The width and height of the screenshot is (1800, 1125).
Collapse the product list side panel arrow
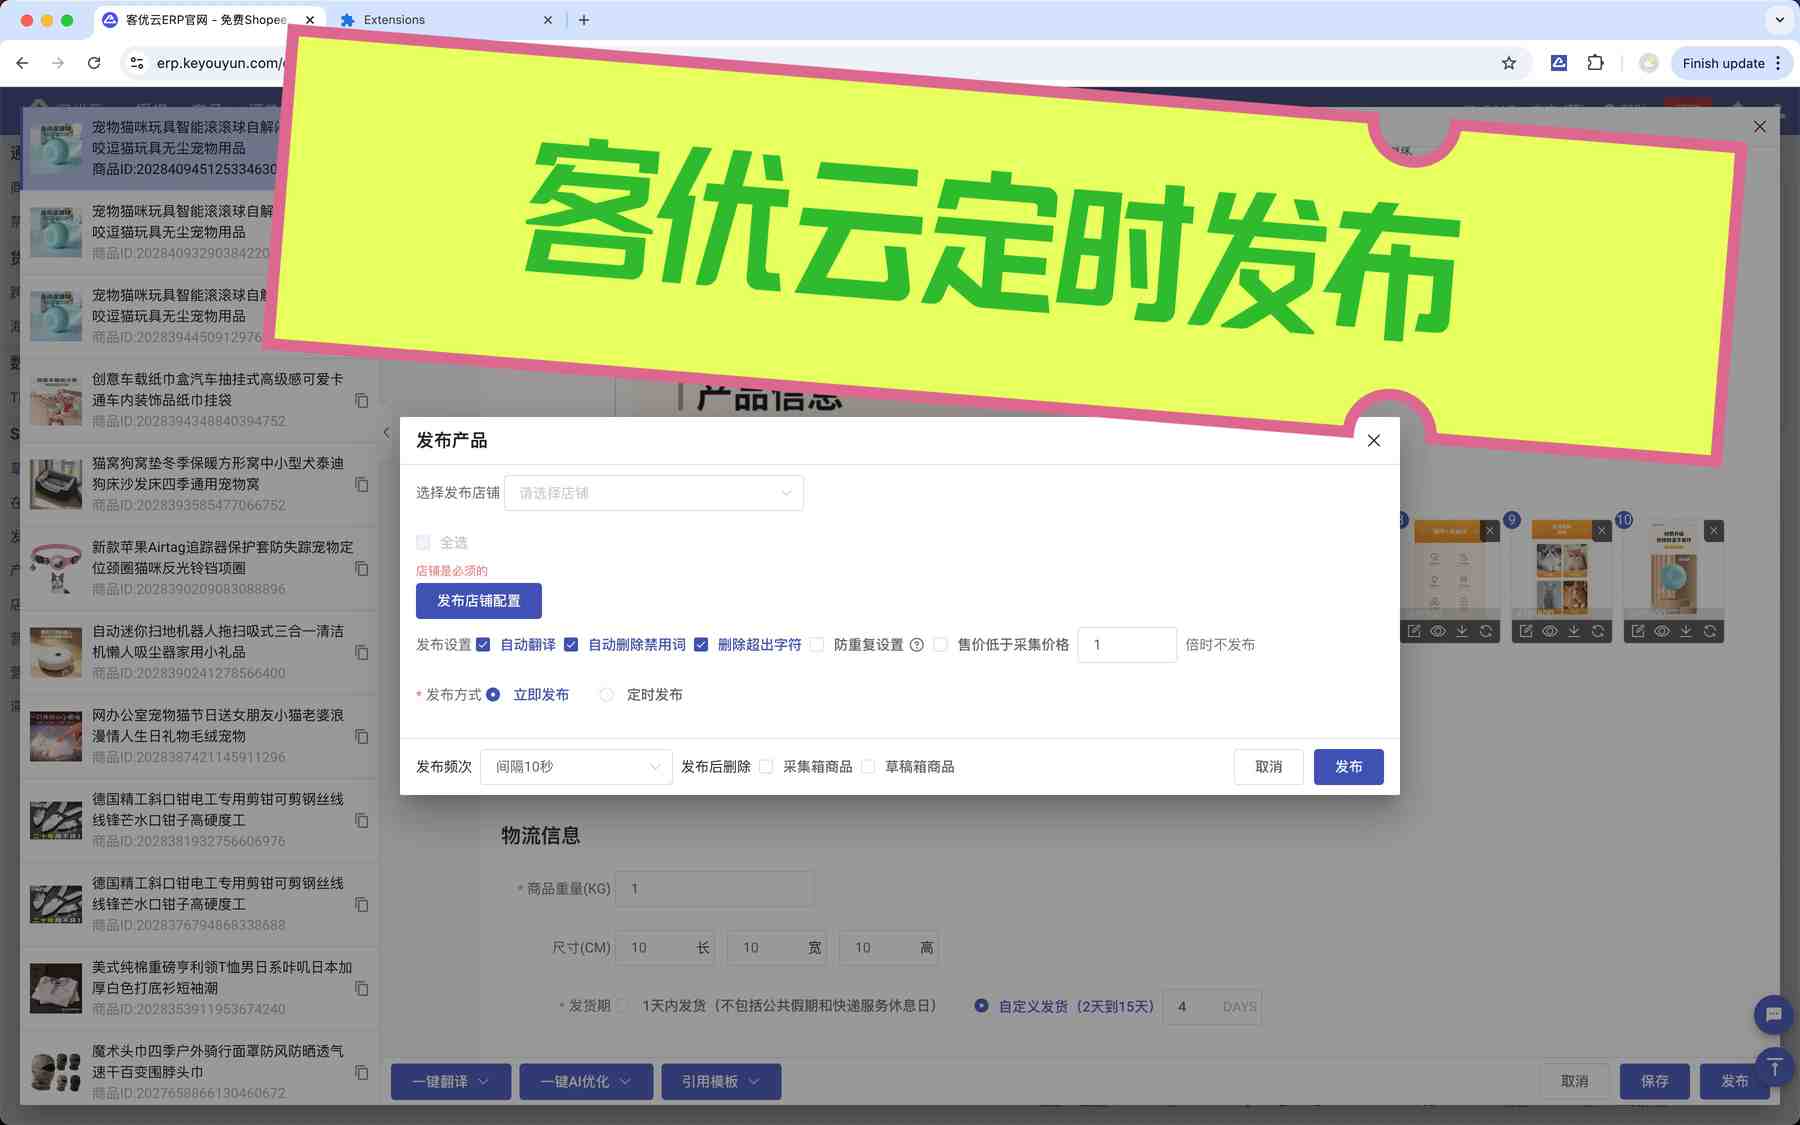(386, 433)
